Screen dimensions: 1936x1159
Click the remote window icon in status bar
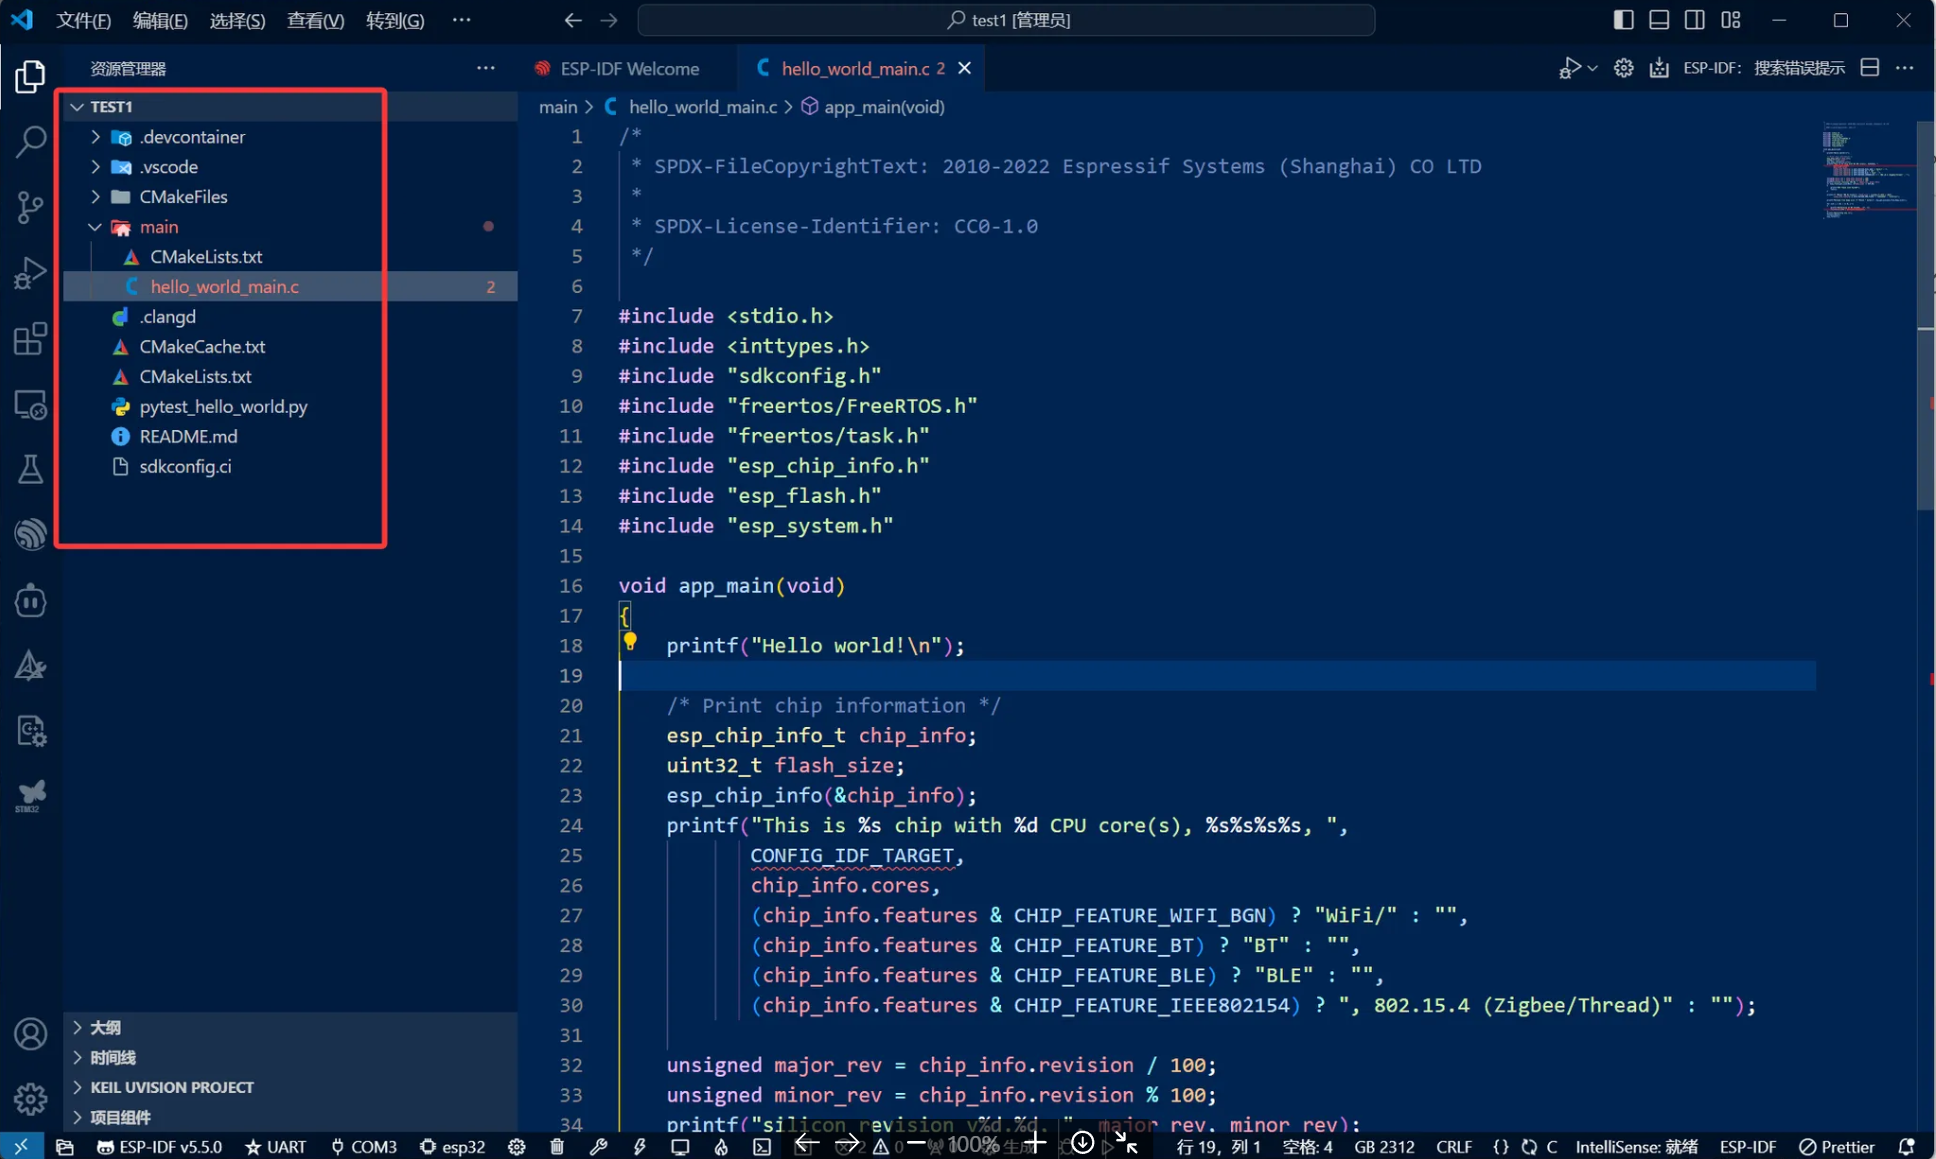[21, 1147]
